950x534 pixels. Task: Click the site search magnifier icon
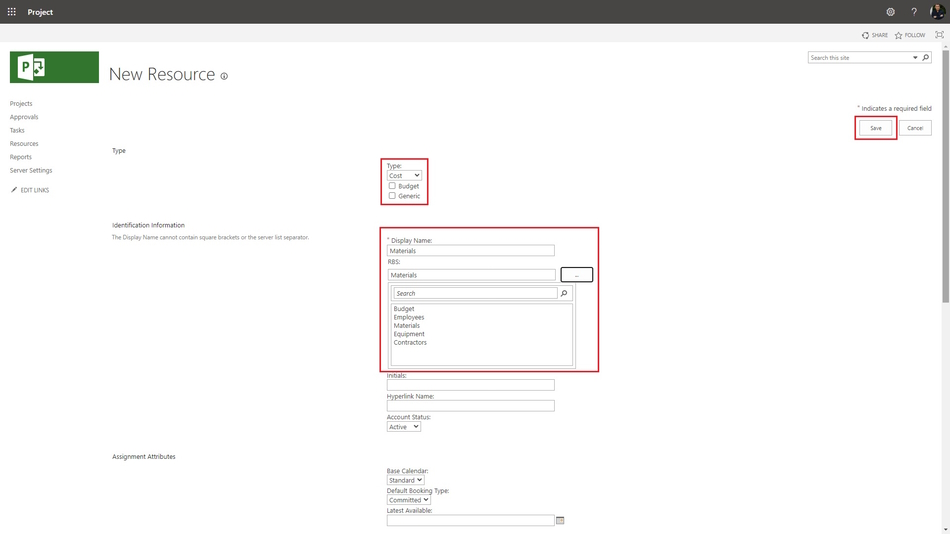pyautogui.click(x=925, y=58)
